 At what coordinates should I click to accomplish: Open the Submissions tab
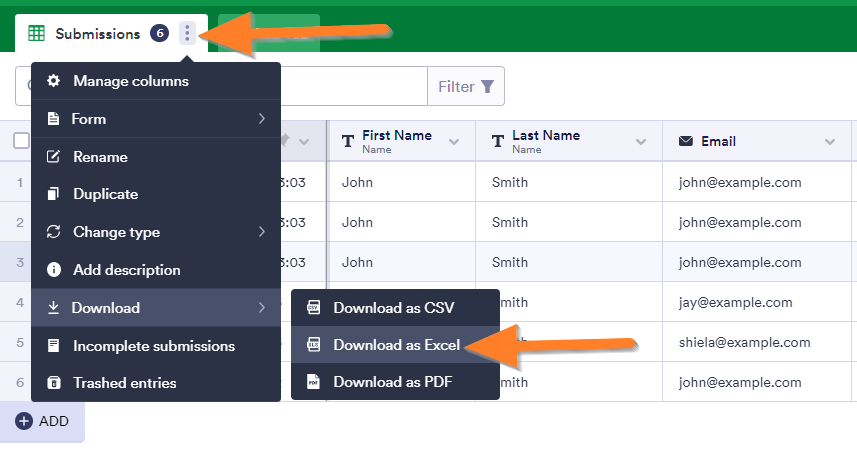[x=97, y=33]
